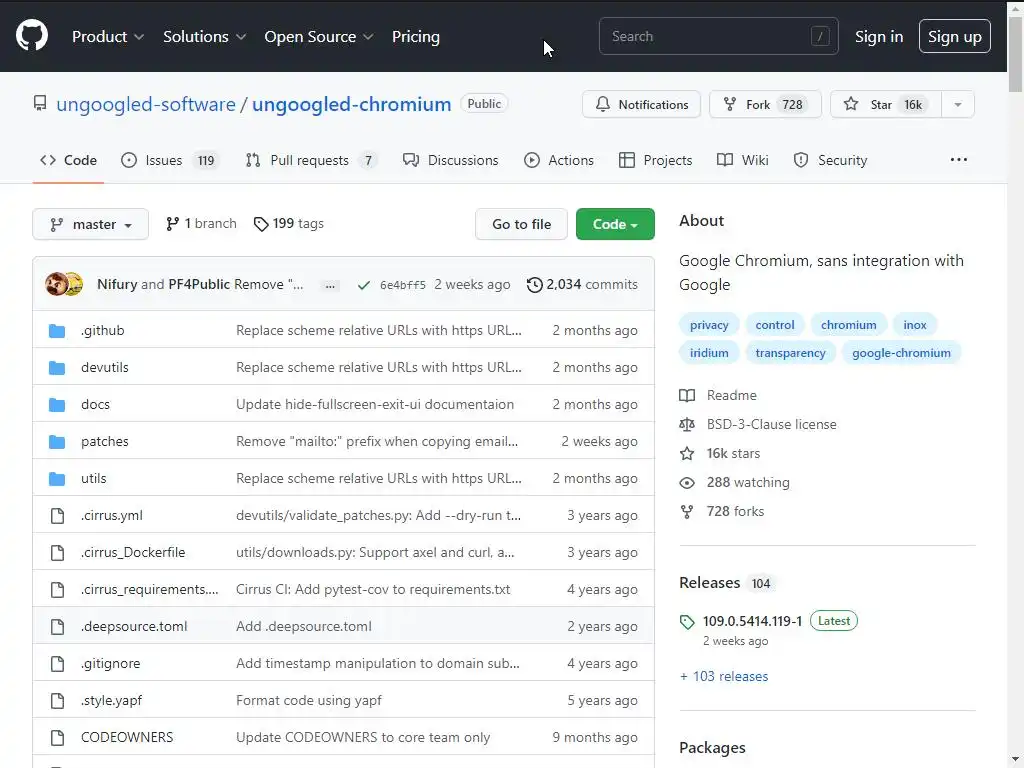Open the green Code dropdown
Image resolution: width=1024 pixels, height=768 pixels.
[615, 224]
